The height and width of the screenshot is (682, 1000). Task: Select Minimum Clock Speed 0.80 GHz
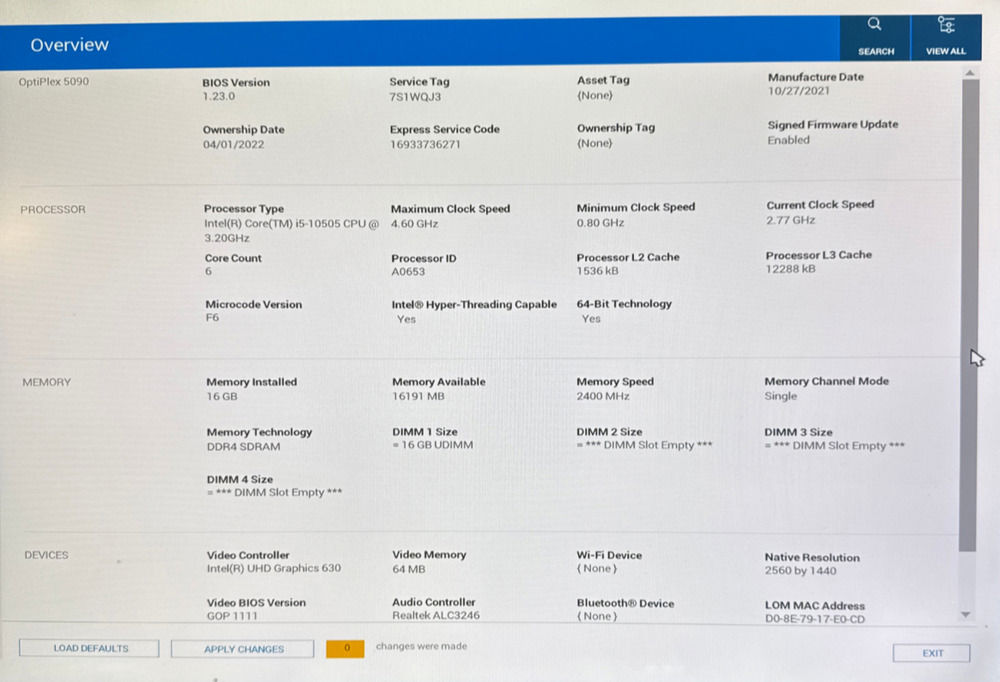[600, 223]
